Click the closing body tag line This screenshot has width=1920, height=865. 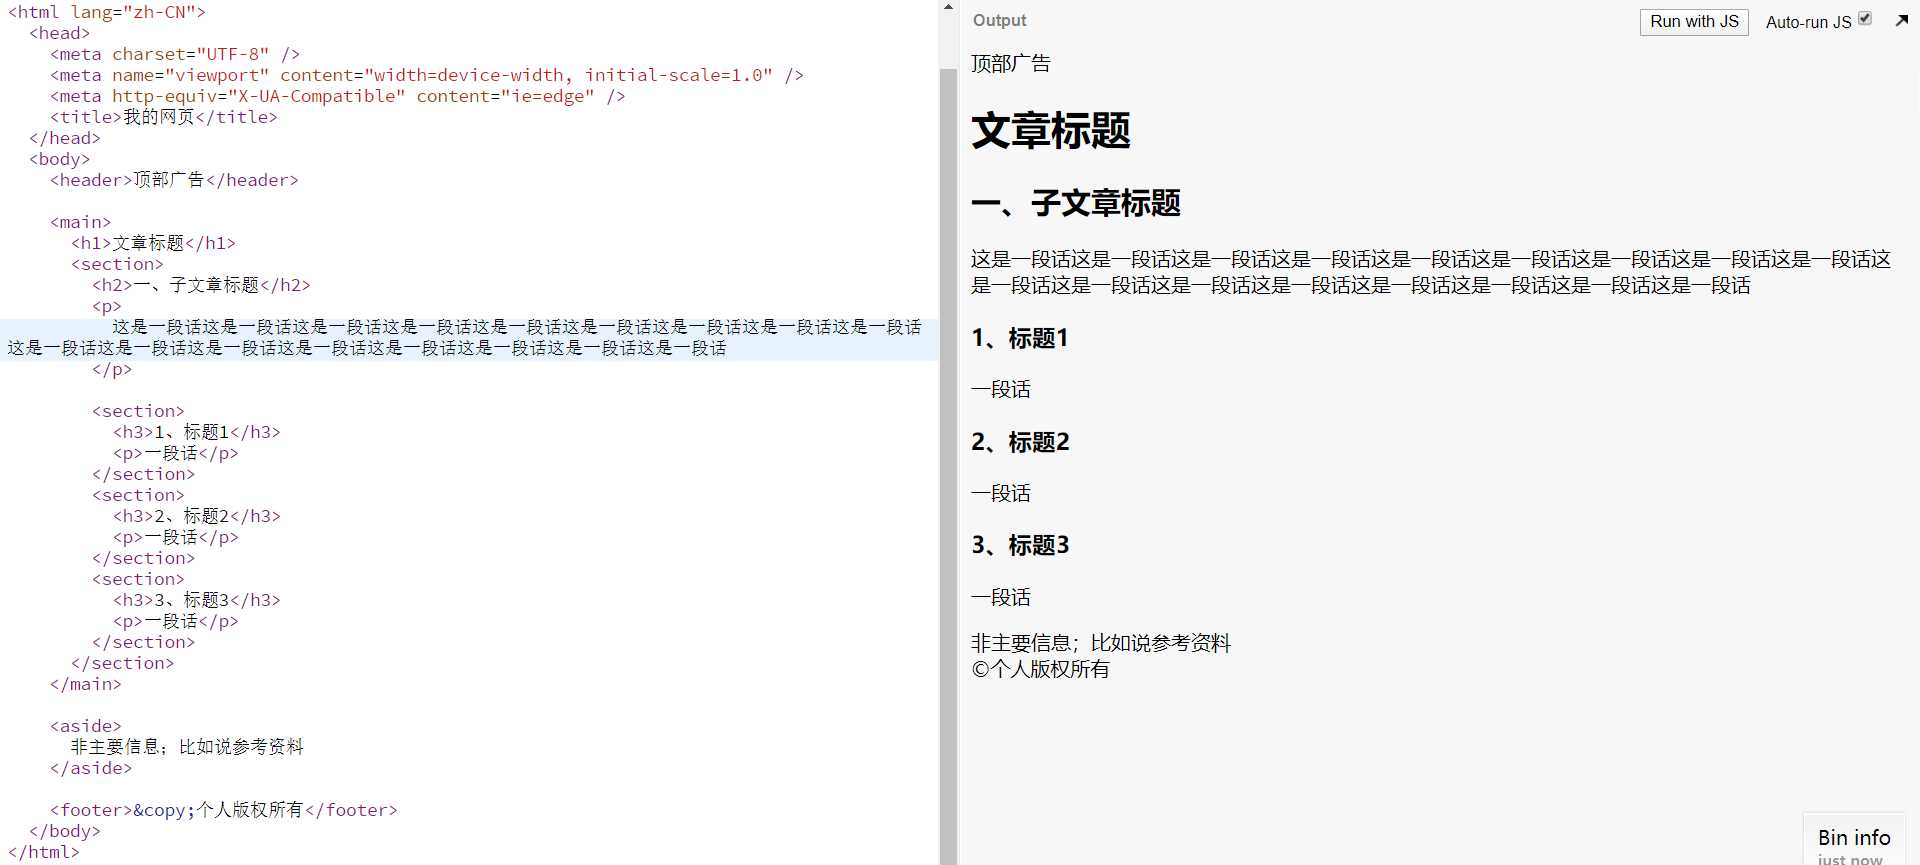pos(65,831)
